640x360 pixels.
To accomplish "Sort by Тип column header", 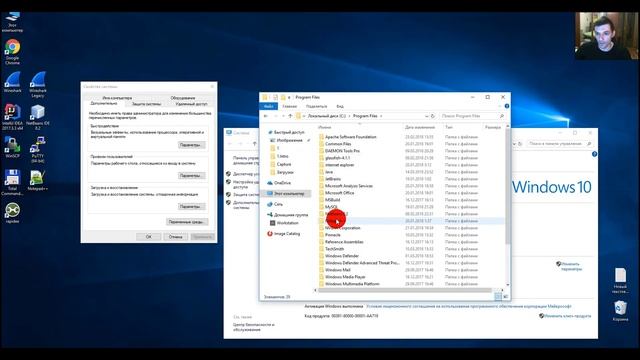I will 449,127.
